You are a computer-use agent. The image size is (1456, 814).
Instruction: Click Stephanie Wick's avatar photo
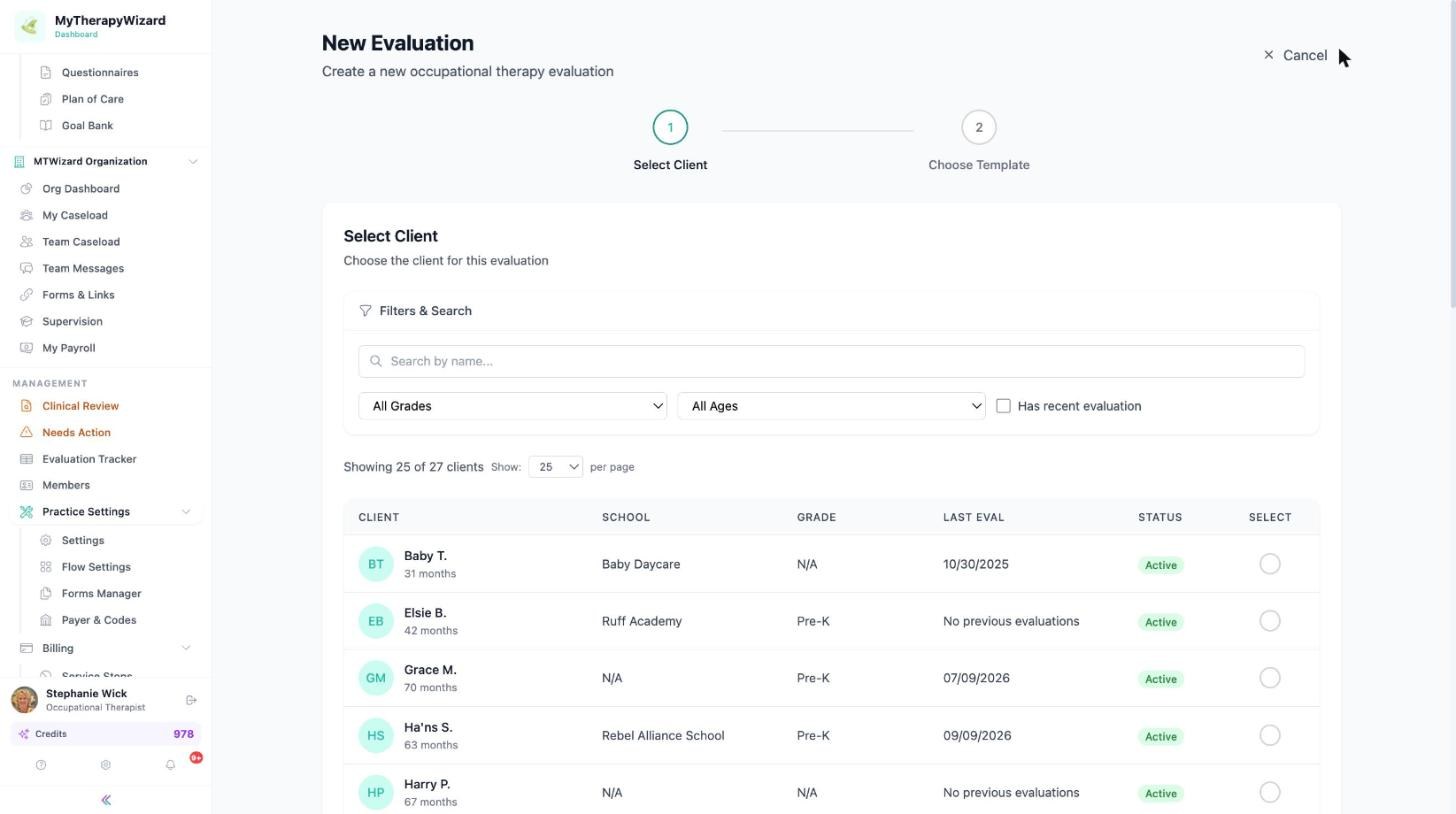pos(25,700)
